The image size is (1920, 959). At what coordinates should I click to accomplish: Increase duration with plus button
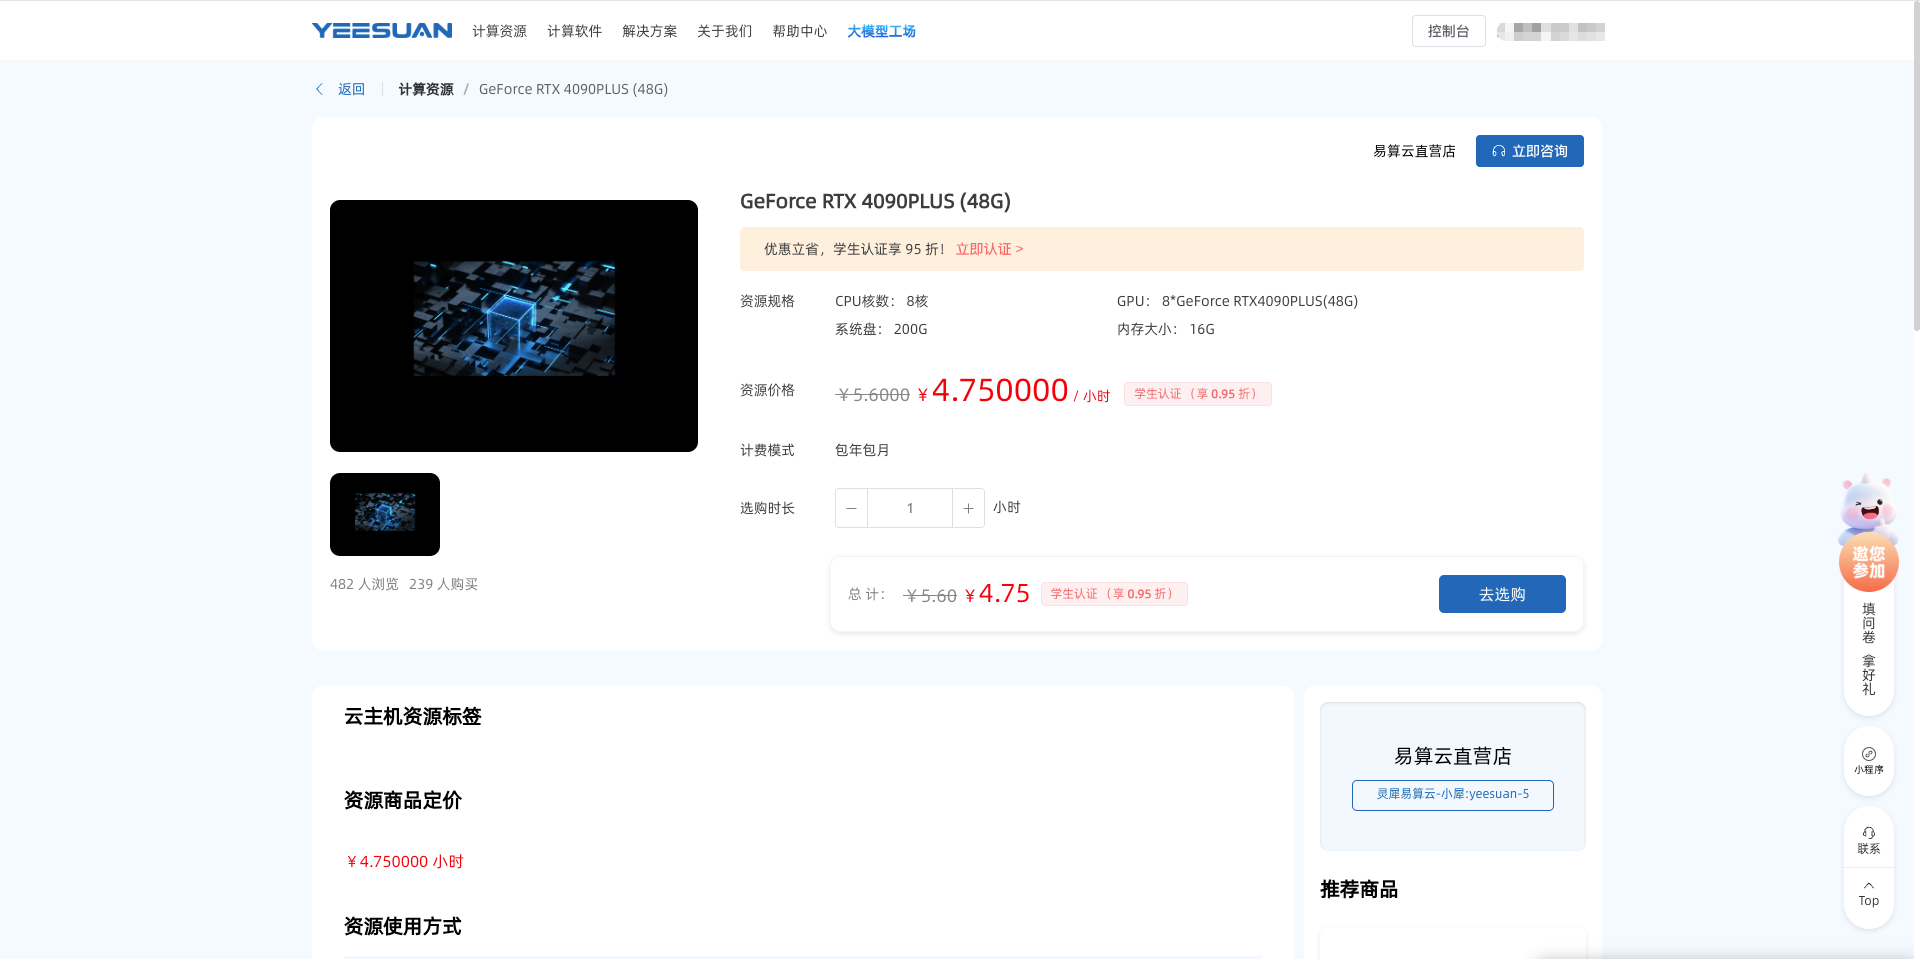click(x=968, y=508)
